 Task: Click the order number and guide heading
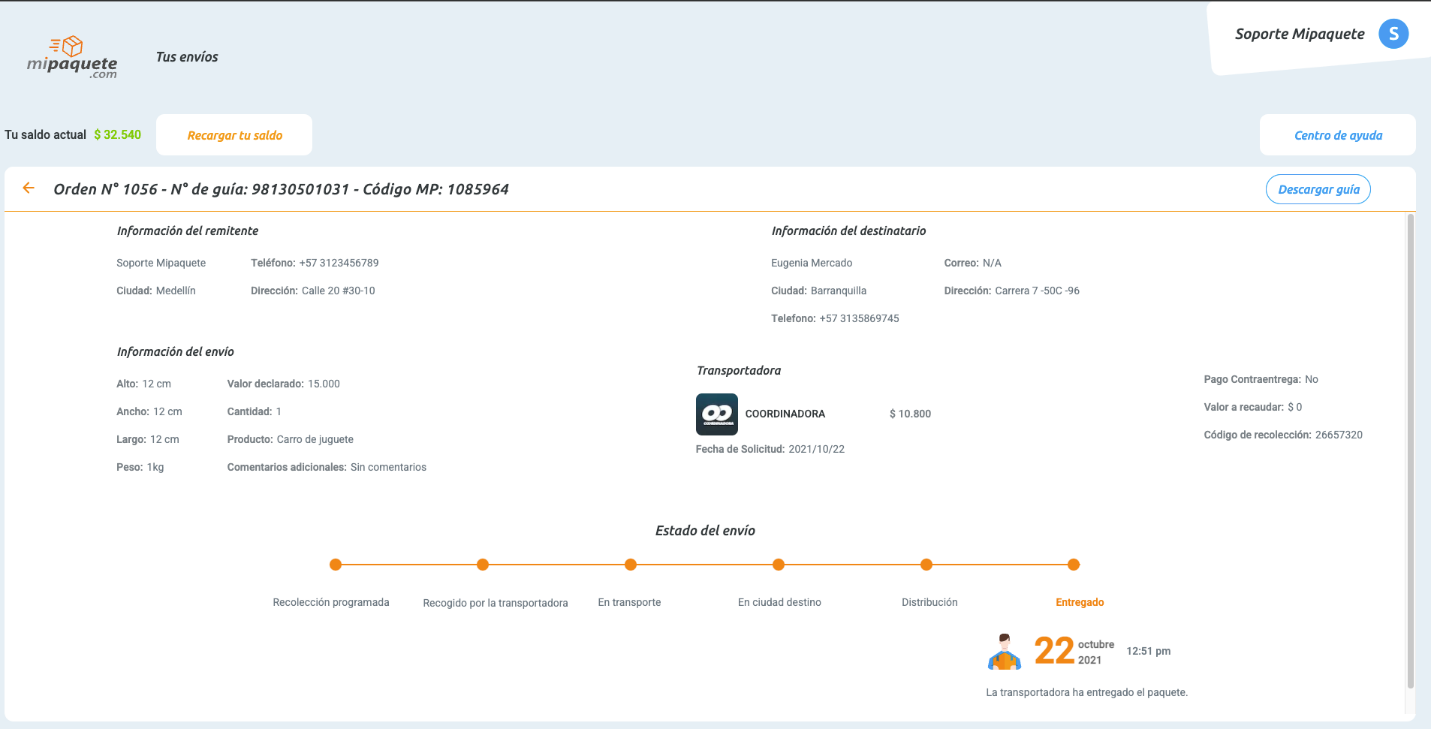pyautogui.click(x=281, y=189)
